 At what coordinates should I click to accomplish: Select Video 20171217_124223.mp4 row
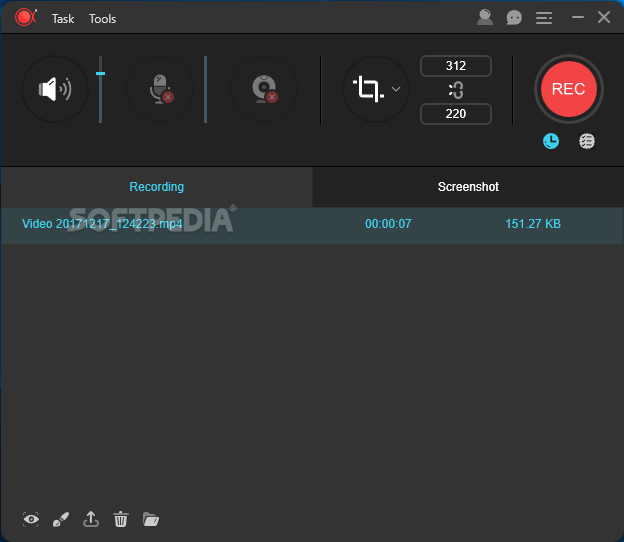312,225
